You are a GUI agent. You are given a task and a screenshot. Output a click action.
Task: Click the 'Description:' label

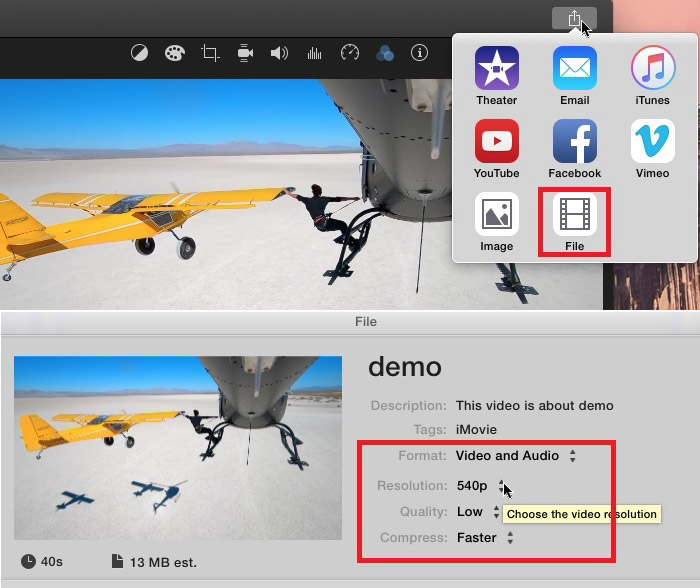pyautogui.click(x=408, y=405)
